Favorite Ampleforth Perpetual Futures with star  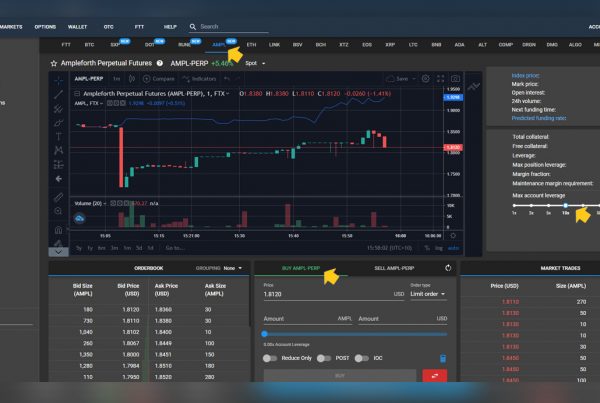point(53,62)
